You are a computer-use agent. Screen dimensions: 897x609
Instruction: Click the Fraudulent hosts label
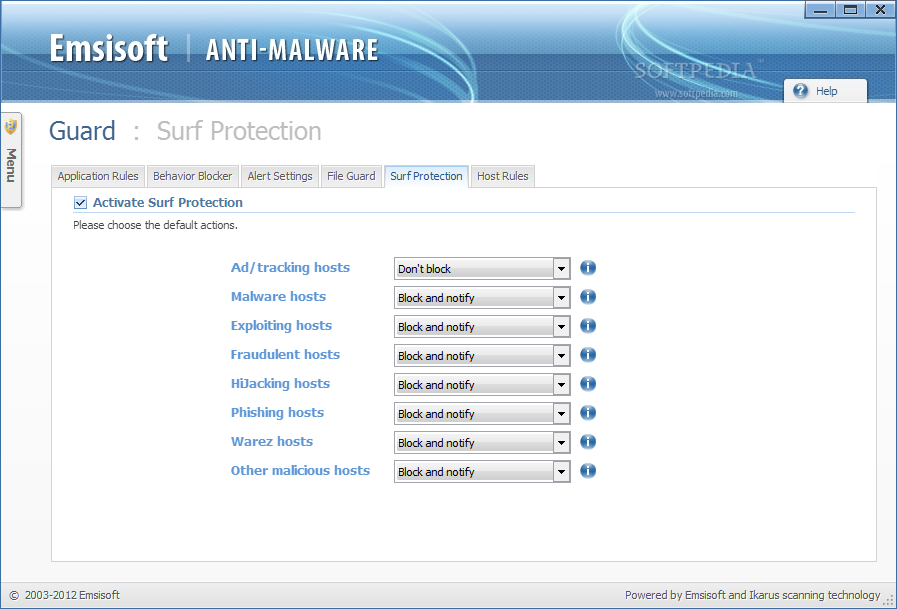pos(285,355)
